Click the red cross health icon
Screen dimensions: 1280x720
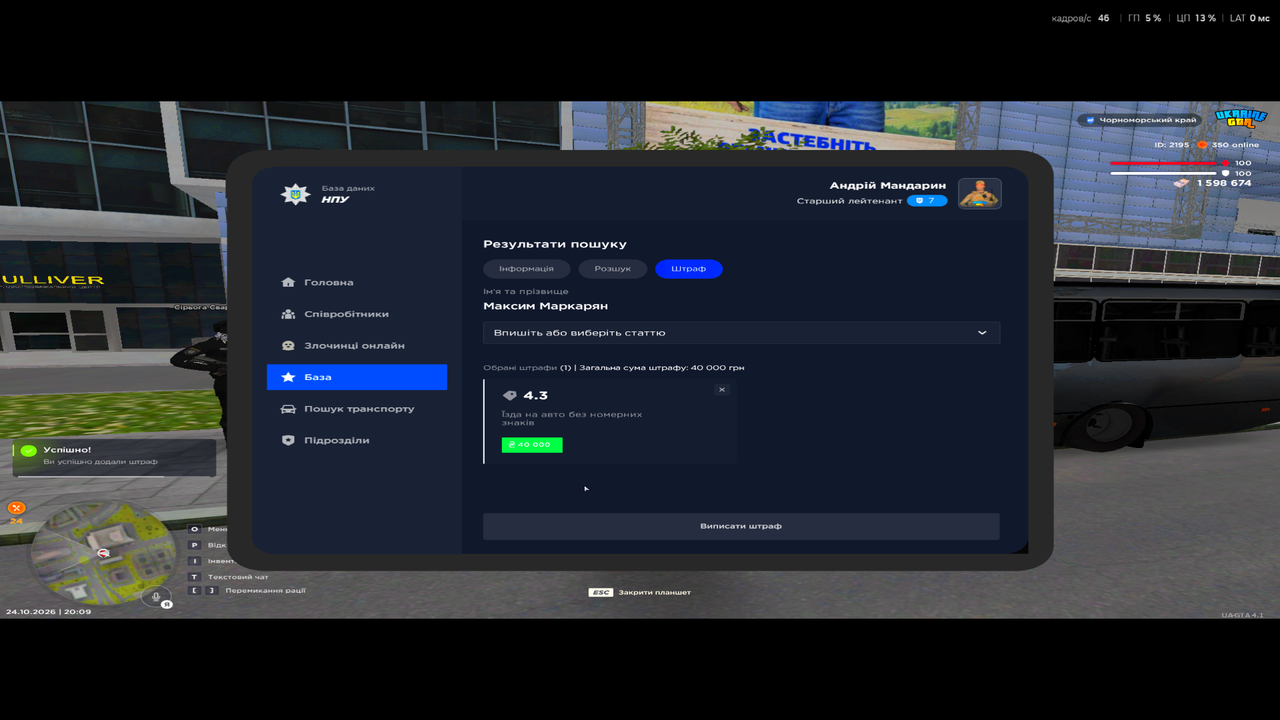click(1227, 163)
